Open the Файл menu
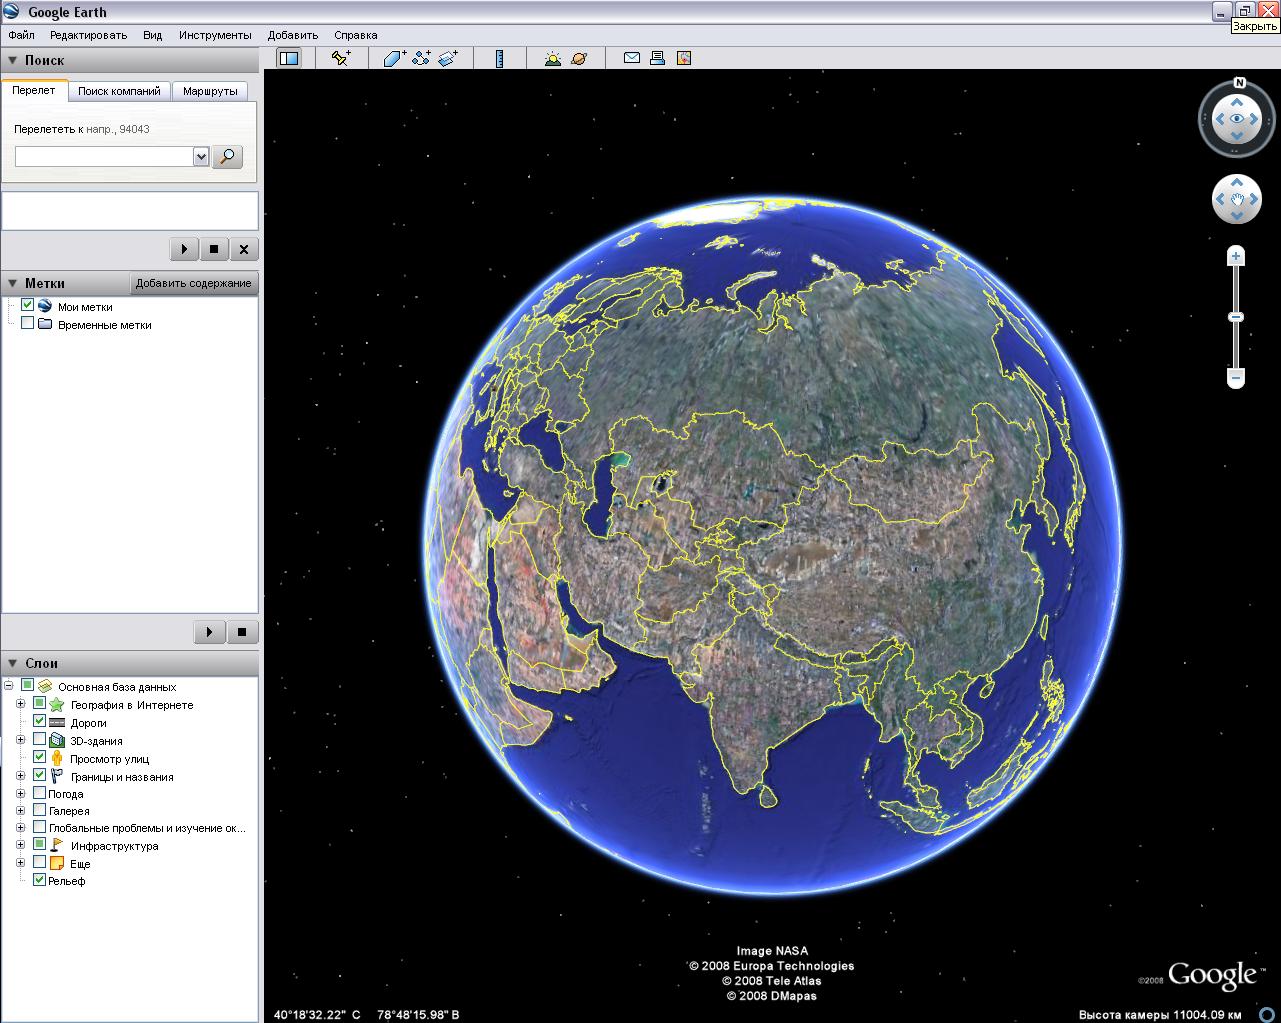Screen dimensions: 1281x1023 pyautogui.click(x=21, y=35)
